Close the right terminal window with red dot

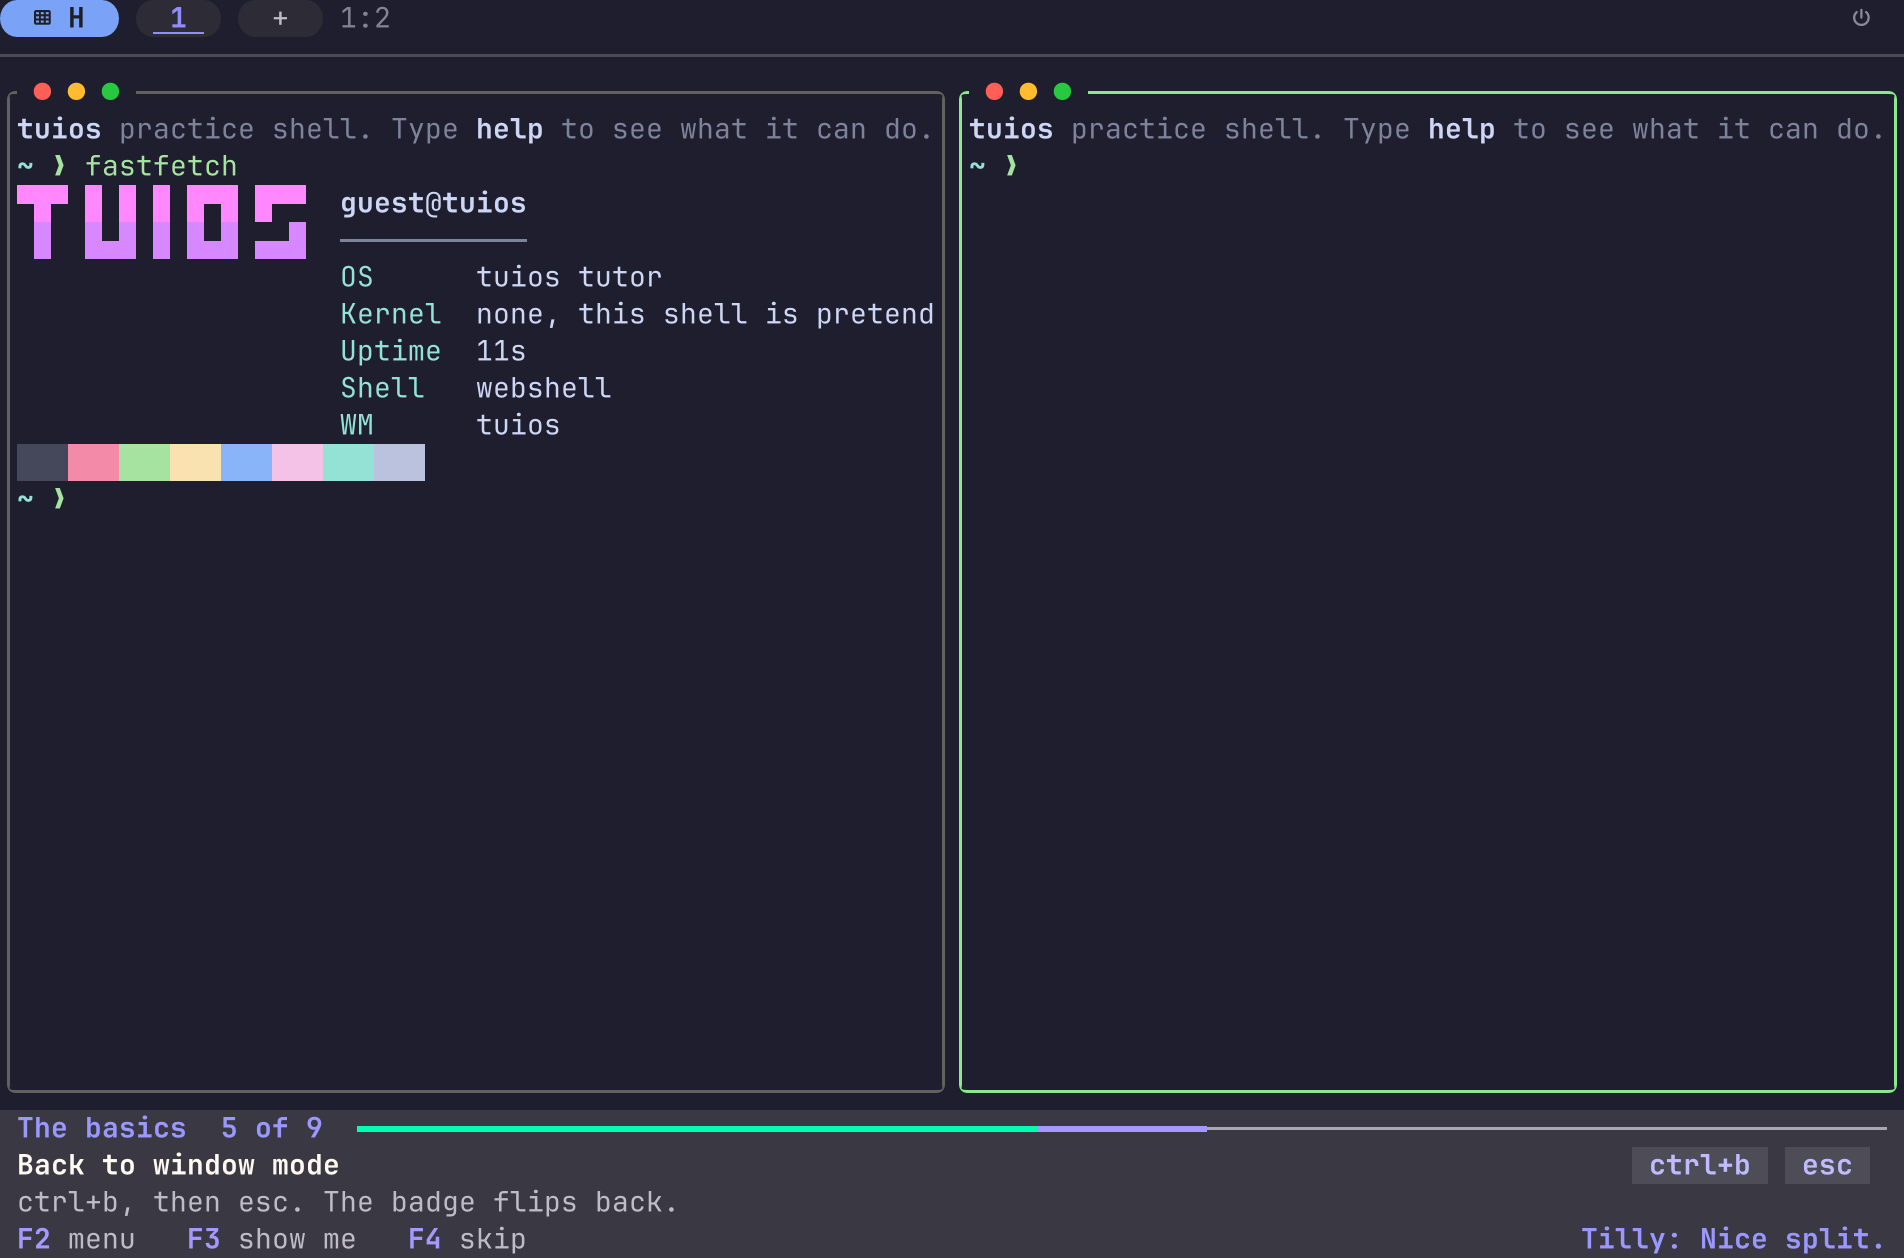994,91
